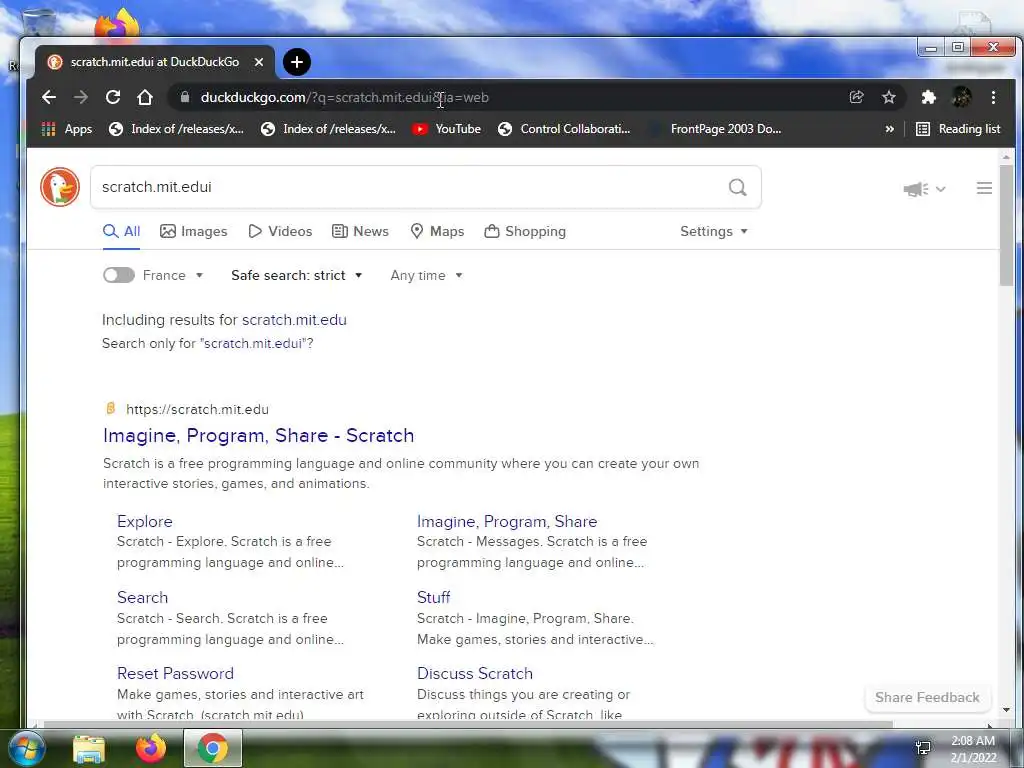Click the Scratch favicon beside result URL
Viewport: 1024px width, 768px height.
[110, 409]
